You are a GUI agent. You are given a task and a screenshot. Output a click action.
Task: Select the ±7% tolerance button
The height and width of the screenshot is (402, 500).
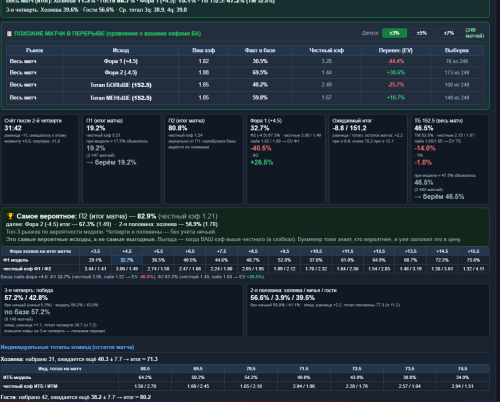tap(449, 33)
